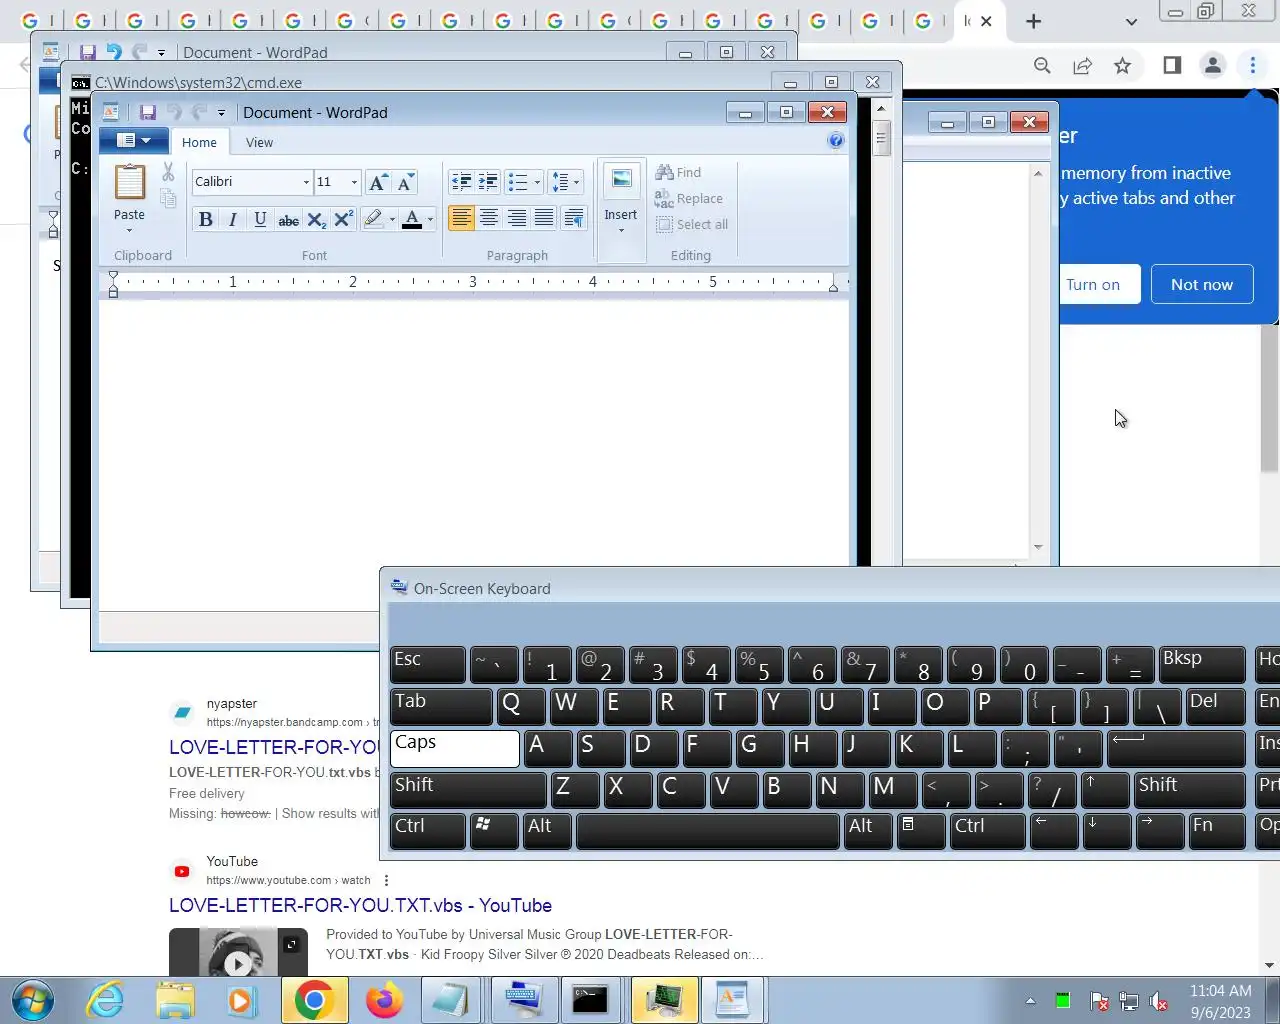Image resolution: width=1280 pixels, height=1024 pixels.
Task: Click the cmd.exe taskbar icon
Action: tap(590, 1000)
